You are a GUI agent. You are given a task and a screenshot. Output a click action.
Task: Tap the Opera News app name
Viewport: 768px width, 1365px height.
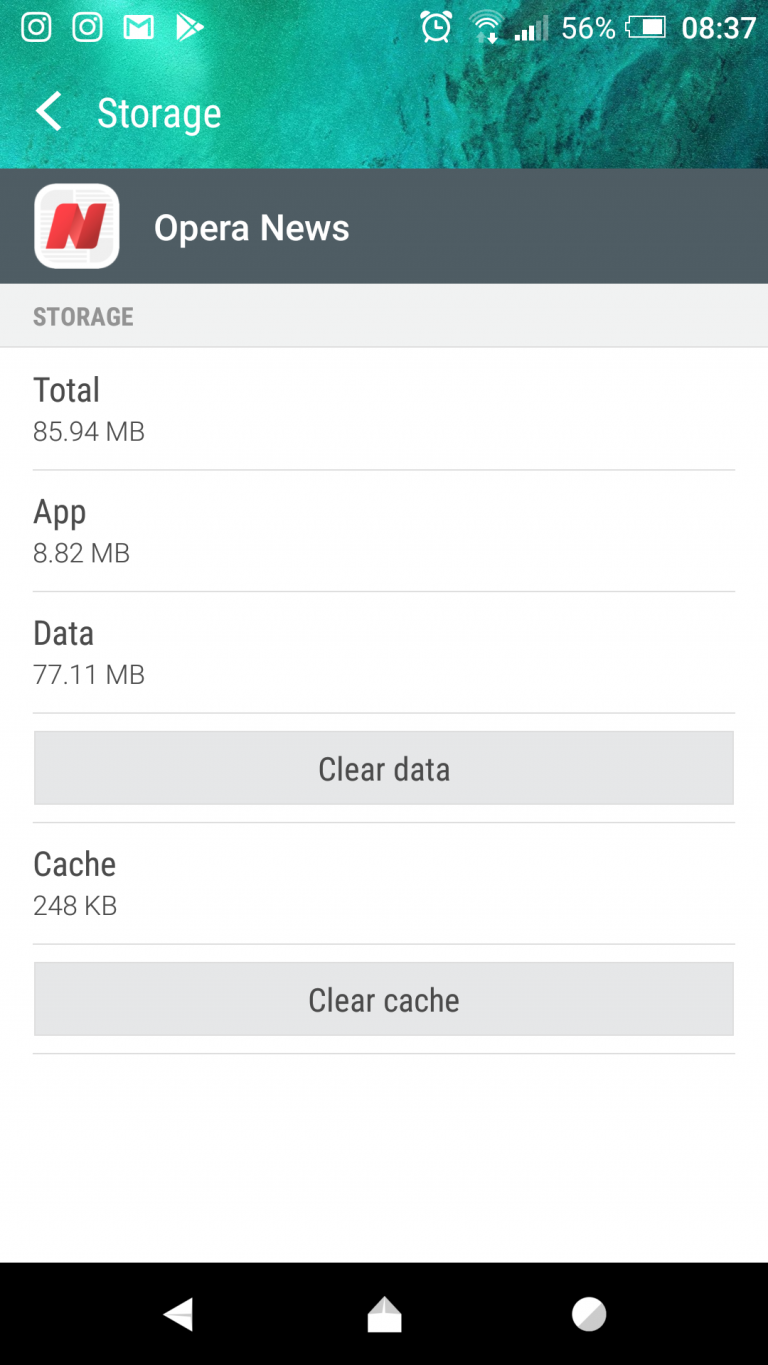point(252,228)
